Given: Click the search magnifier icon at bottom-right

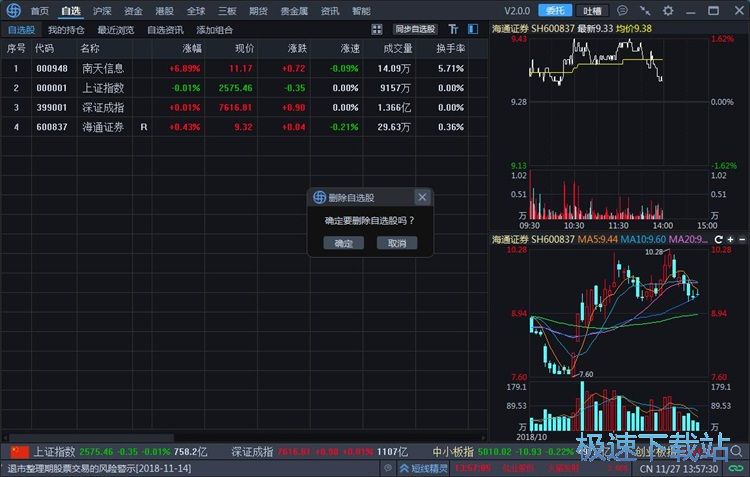Looking at the screenshot, I should coord(736,451).
